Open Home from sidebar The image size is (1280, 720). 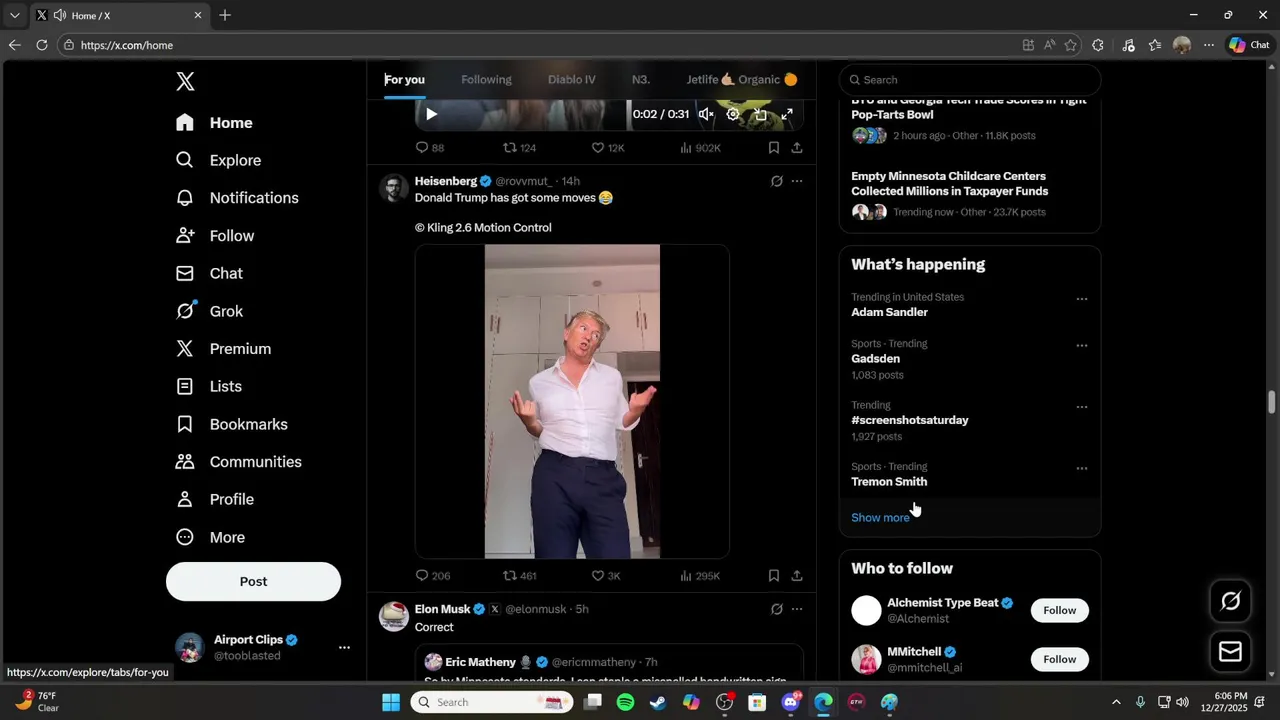(x=214, y=123)
